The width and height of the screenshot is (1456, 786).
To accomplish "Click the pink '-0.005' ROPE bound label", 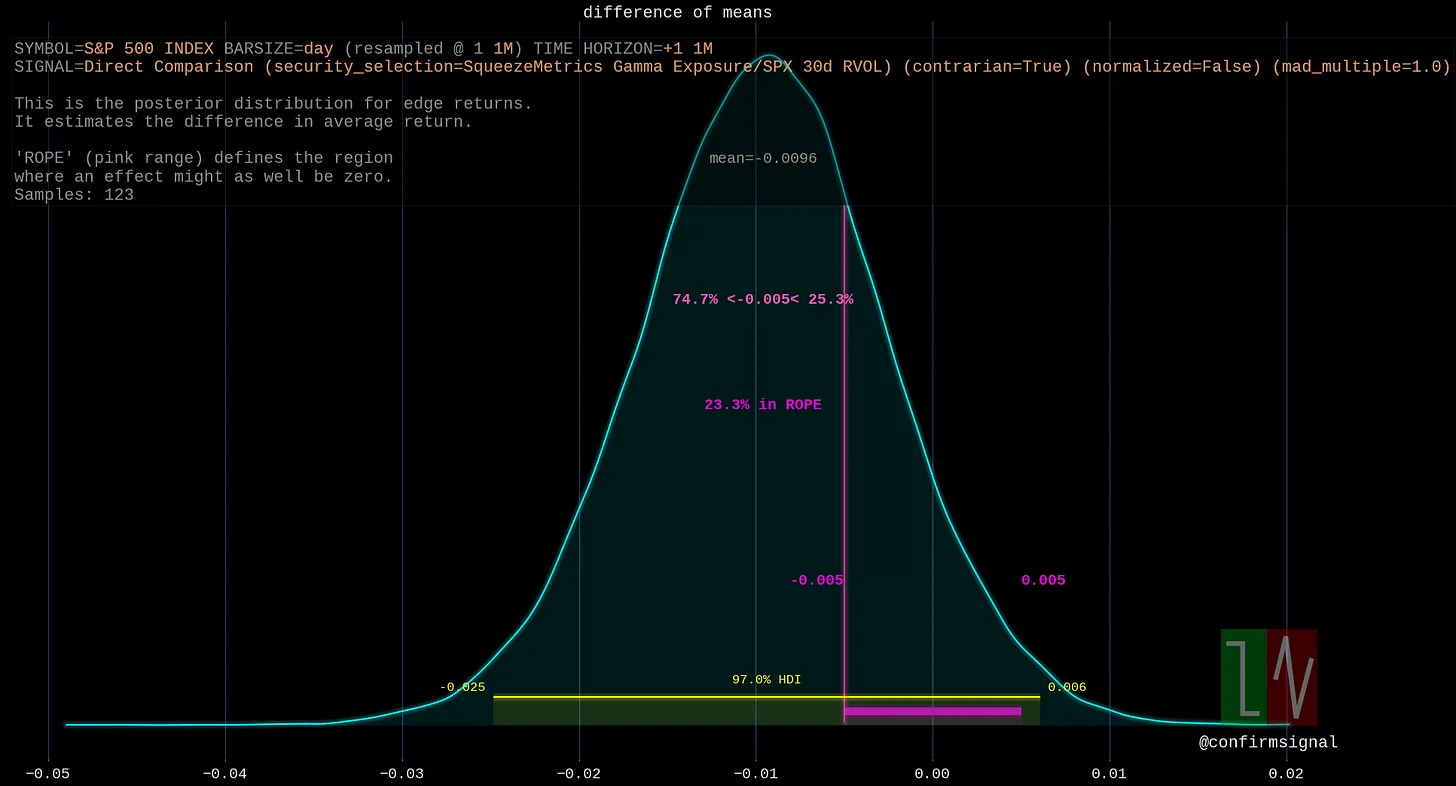I will point(817,580).
